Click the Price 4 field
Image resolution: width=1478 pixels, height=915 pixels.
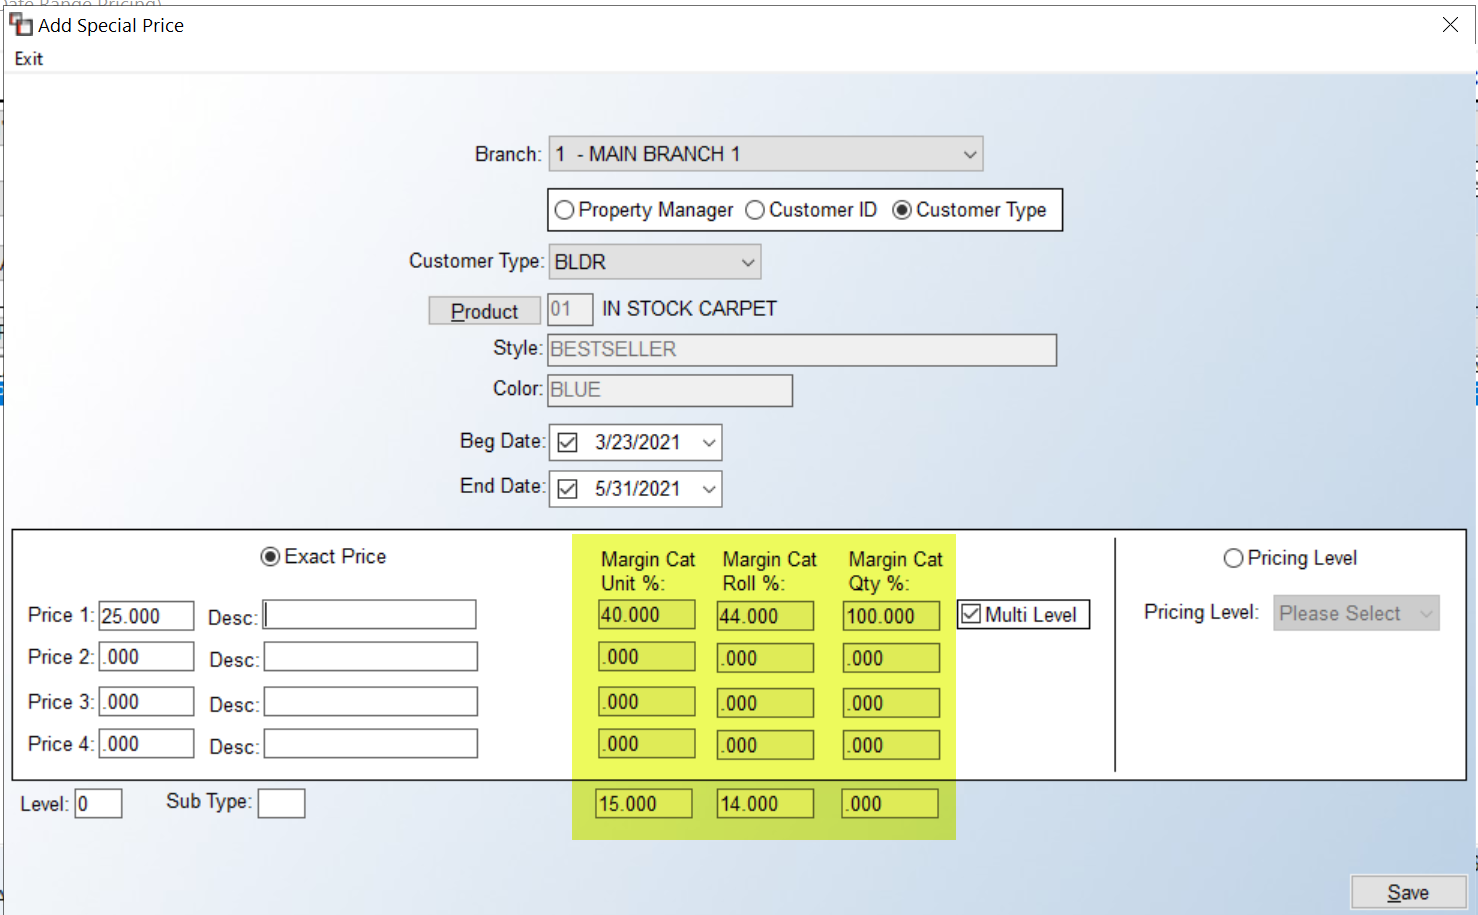pyautogui.click(x=146, y=744)
